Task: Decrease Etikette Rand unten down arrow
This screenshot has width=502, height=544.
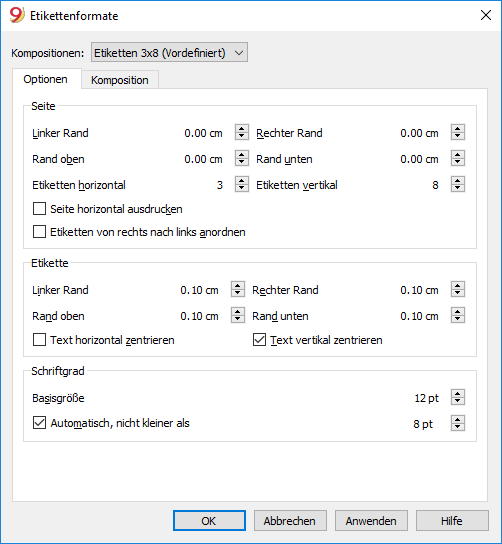Action: click(x=458, y=319)
